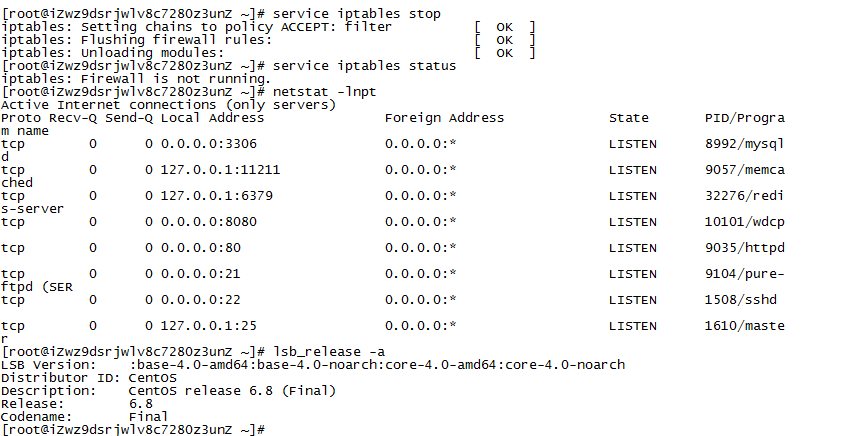Click the 8992/mysql process entry
The image size is (841, 436).
[744, 144]
